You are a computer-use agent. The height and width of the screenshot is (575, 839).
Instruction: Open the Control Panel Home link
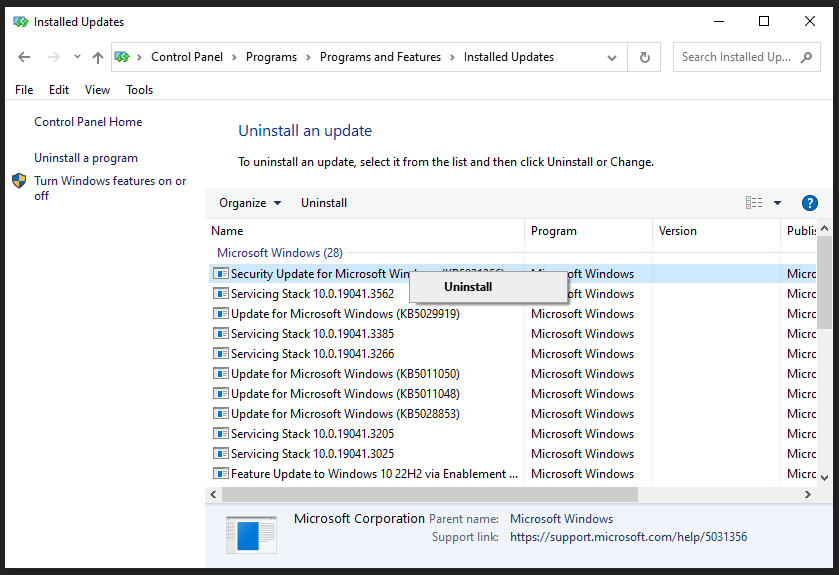click(x=88, y=122)
